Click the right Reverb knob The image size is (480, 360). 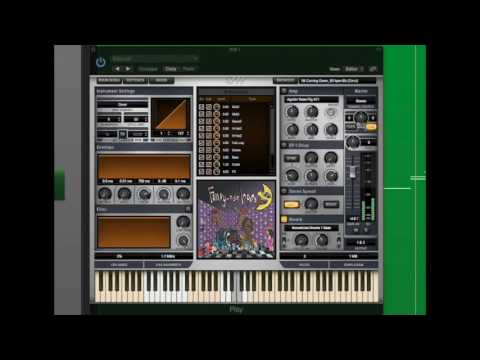(321, 240)
